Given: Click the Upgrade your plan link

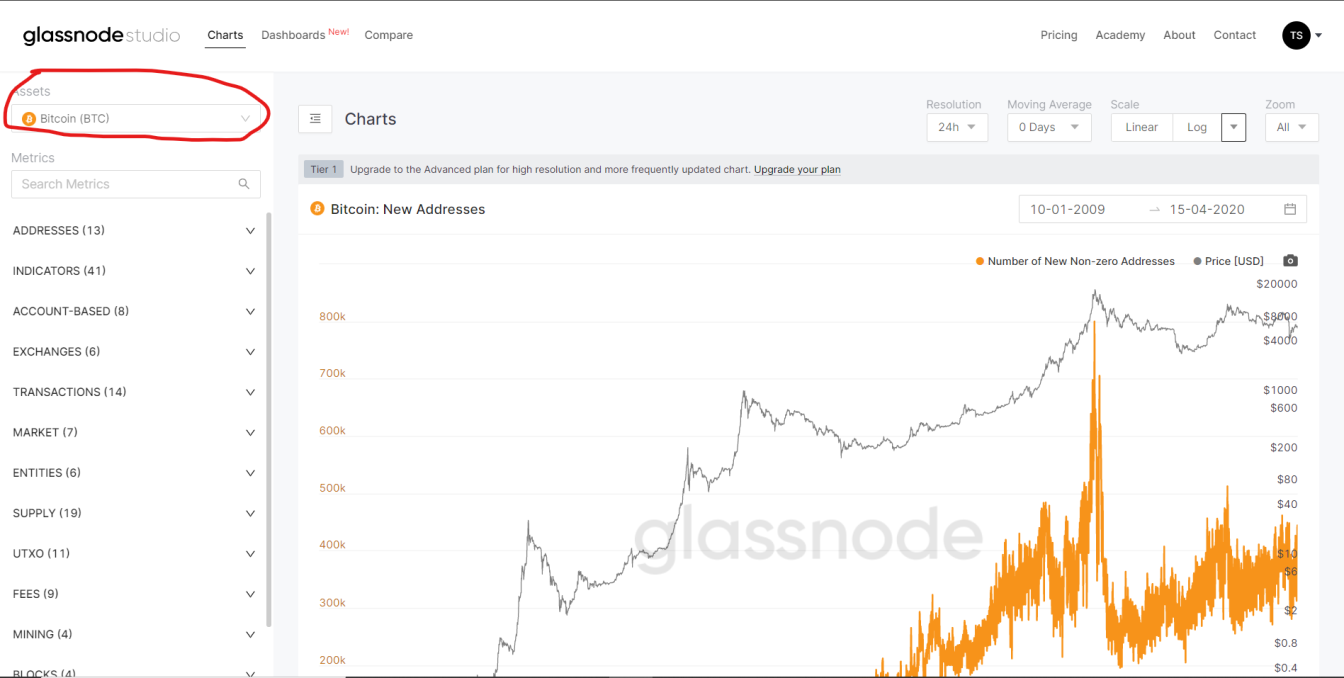Looking at the screenshot, I should [x=797, y=169].
